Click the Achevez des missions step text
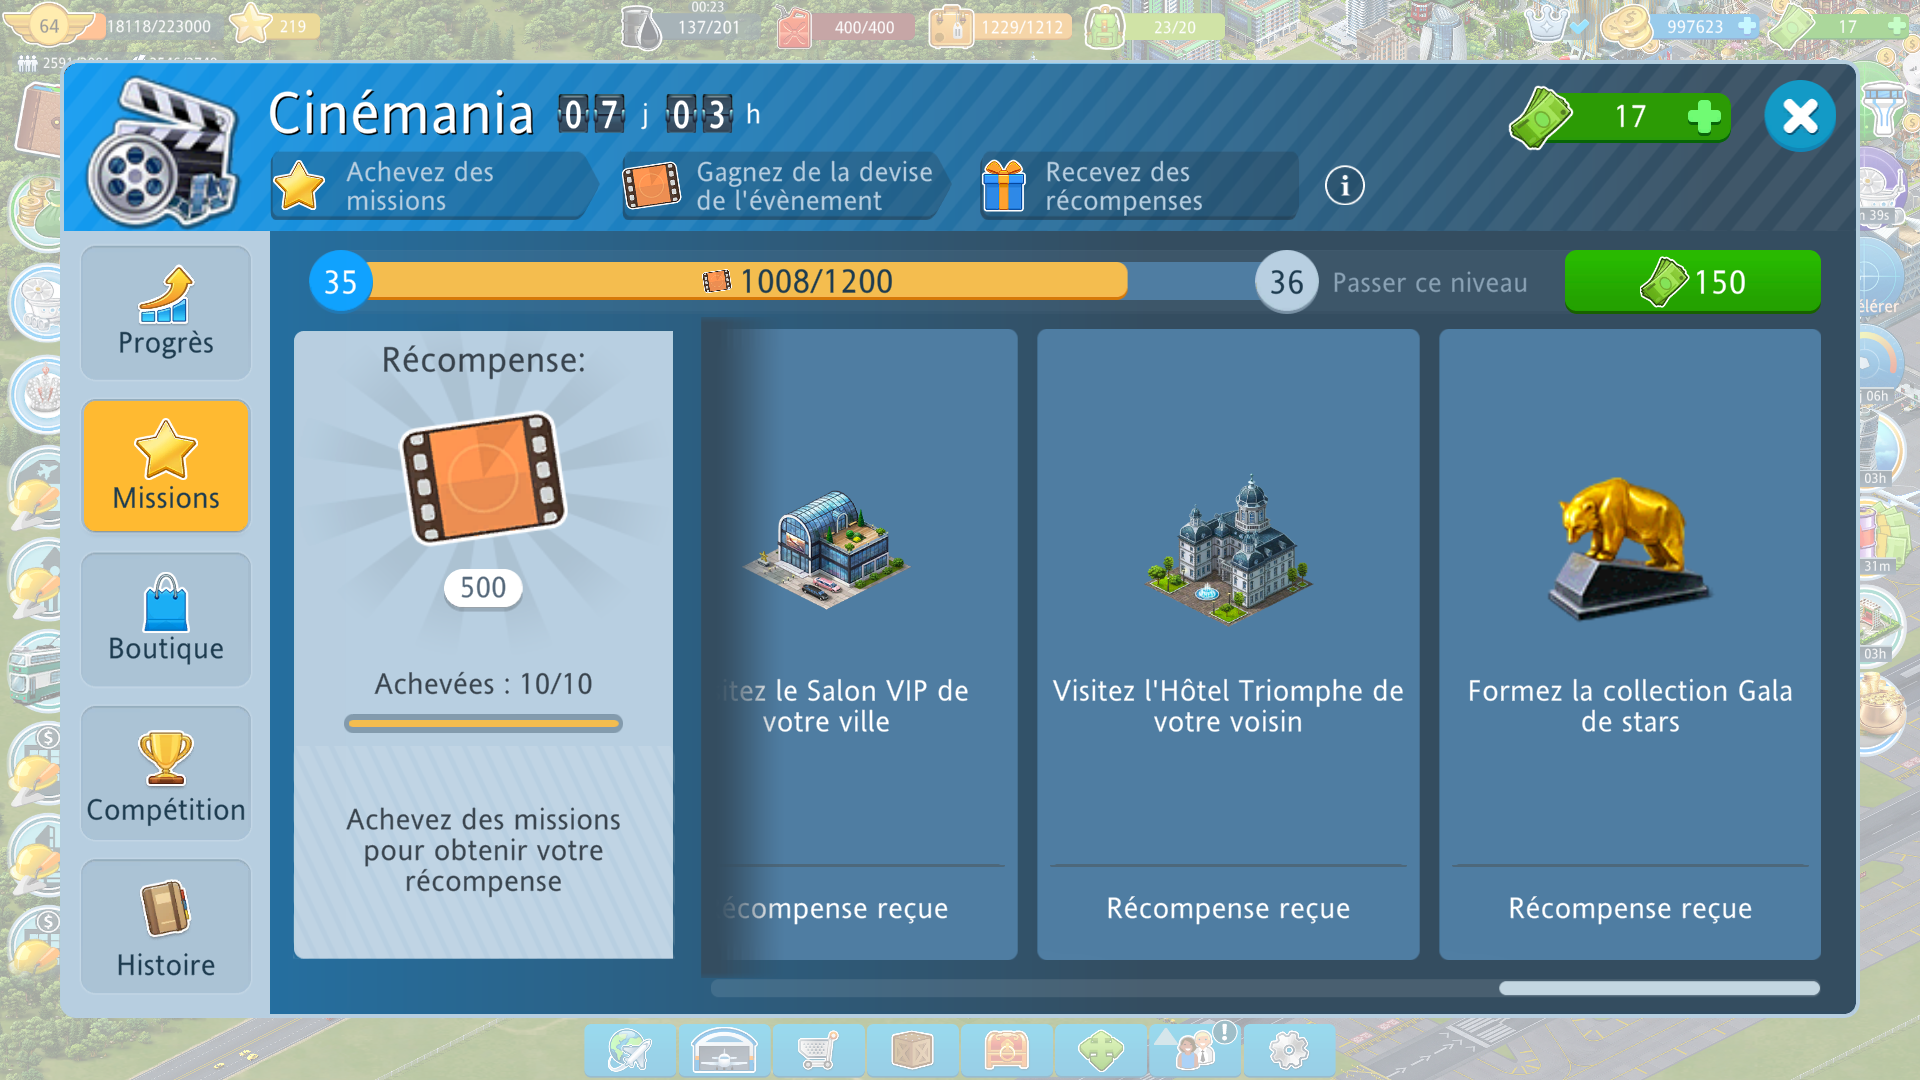Screen dimensions: 1920x1080 click(420, 186)
